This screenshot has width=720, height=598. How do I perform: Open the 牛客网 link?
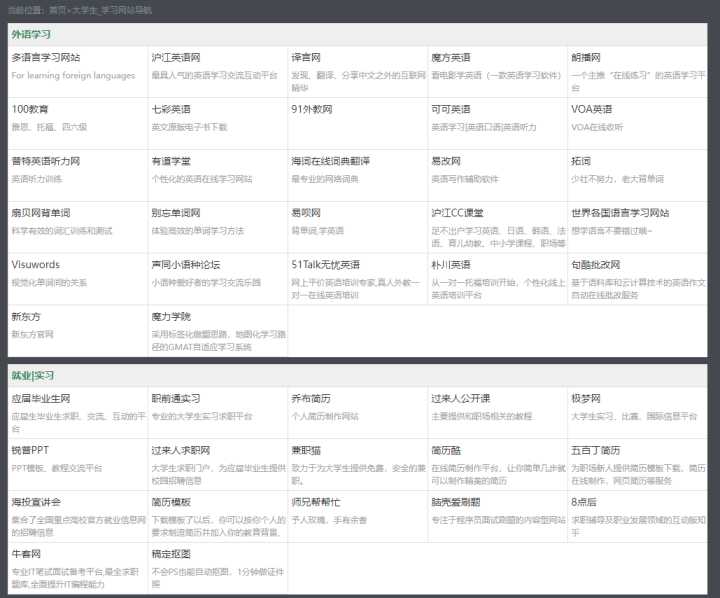pos(26,554)
